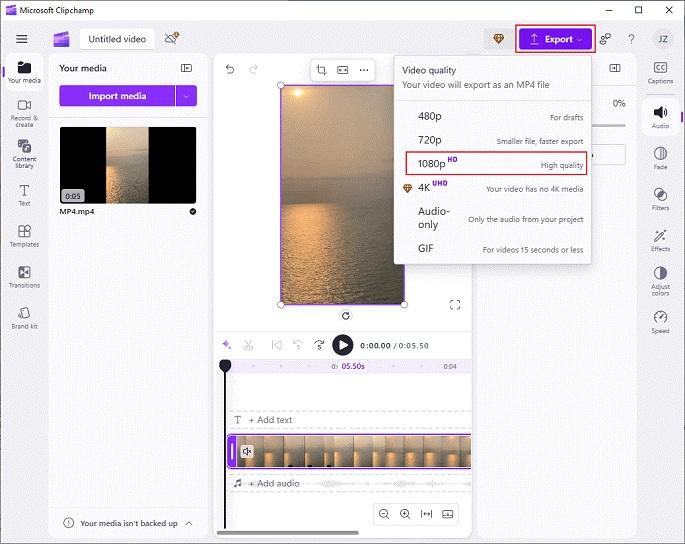Viewport: 685px width, 544px height.
Task: Open the Content library panel
Action: [24, 151]
